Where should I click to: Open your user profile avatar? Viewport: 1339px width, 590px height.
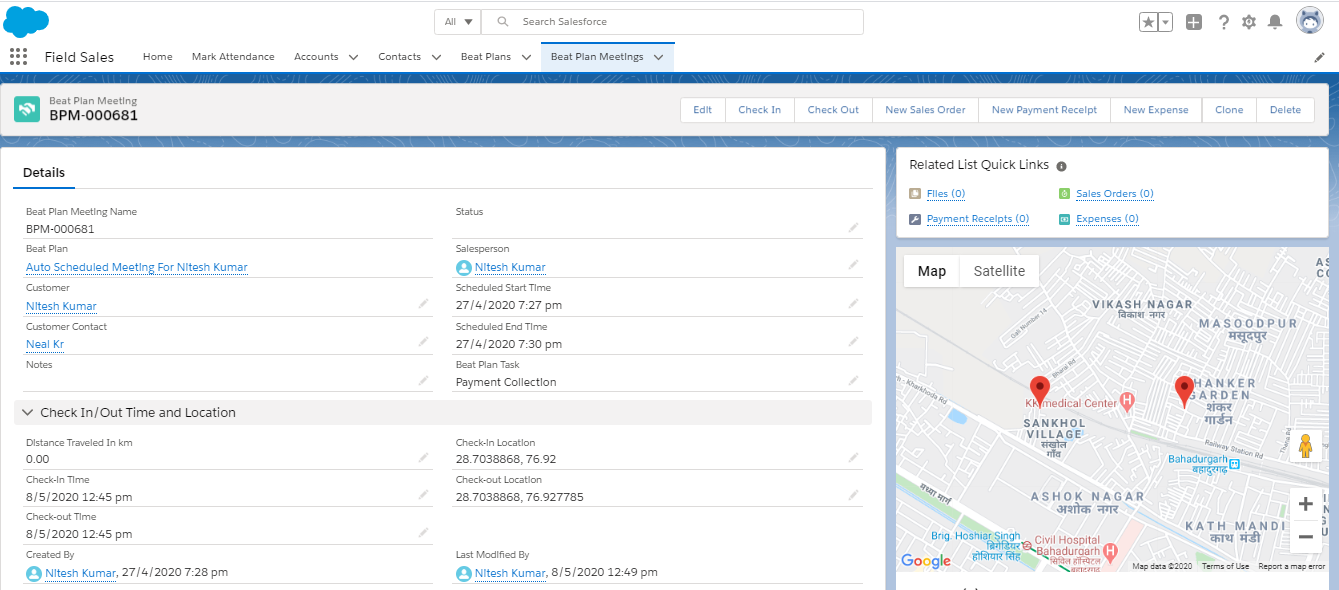1310,19
